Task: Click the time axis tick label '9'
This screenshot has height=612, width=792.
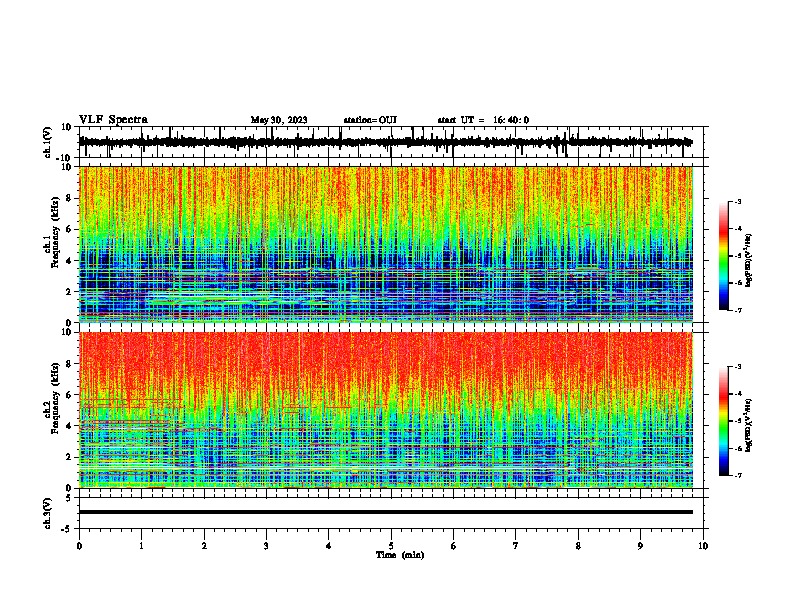Action: 640,546
